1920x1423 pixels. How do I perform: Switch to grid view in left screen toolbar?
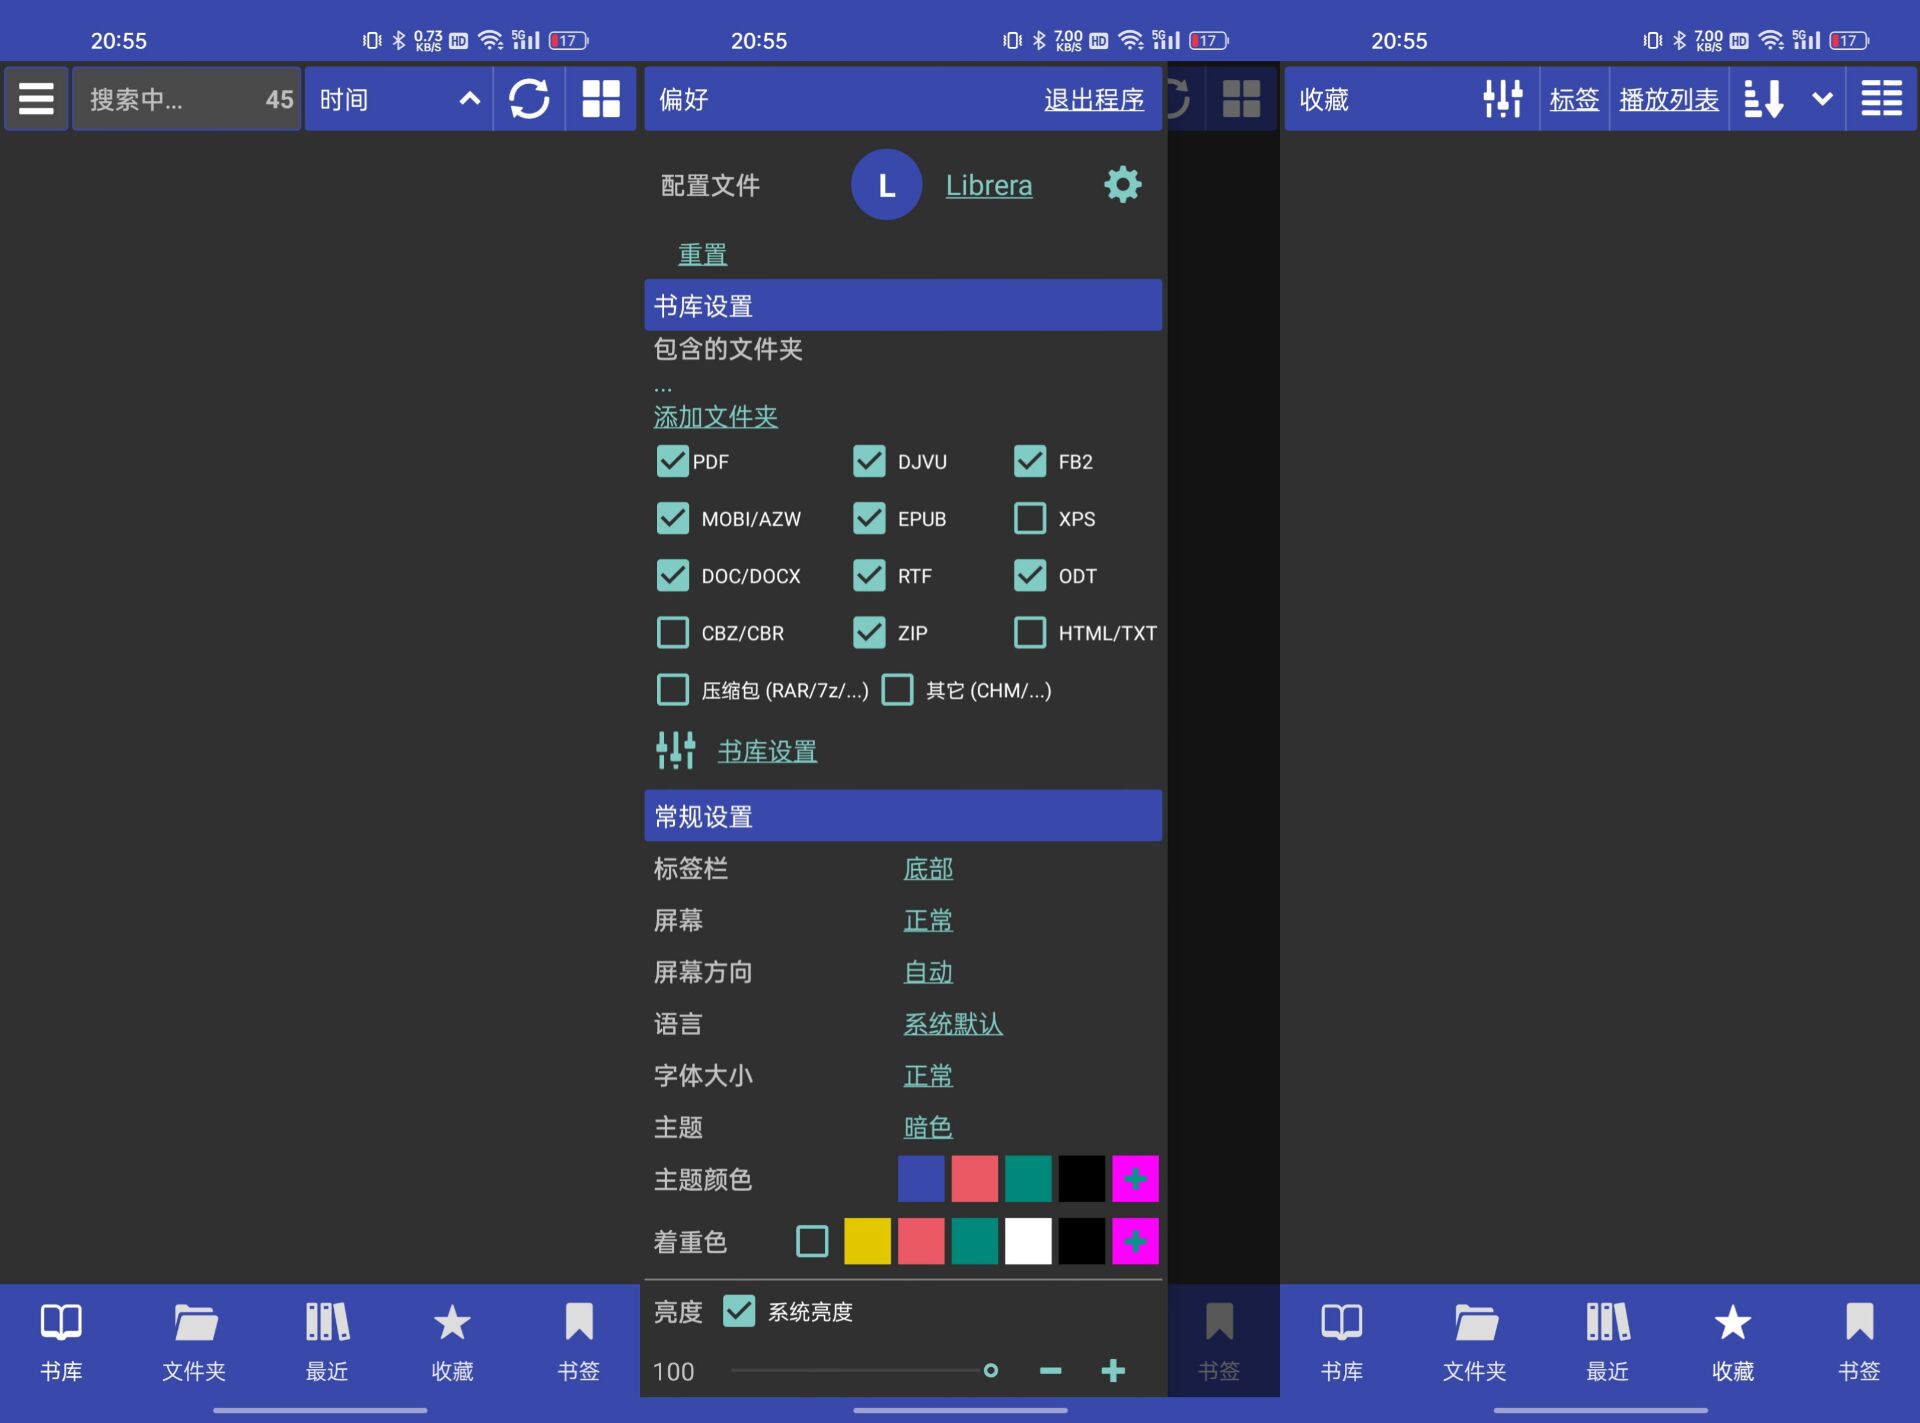[601, 99]
